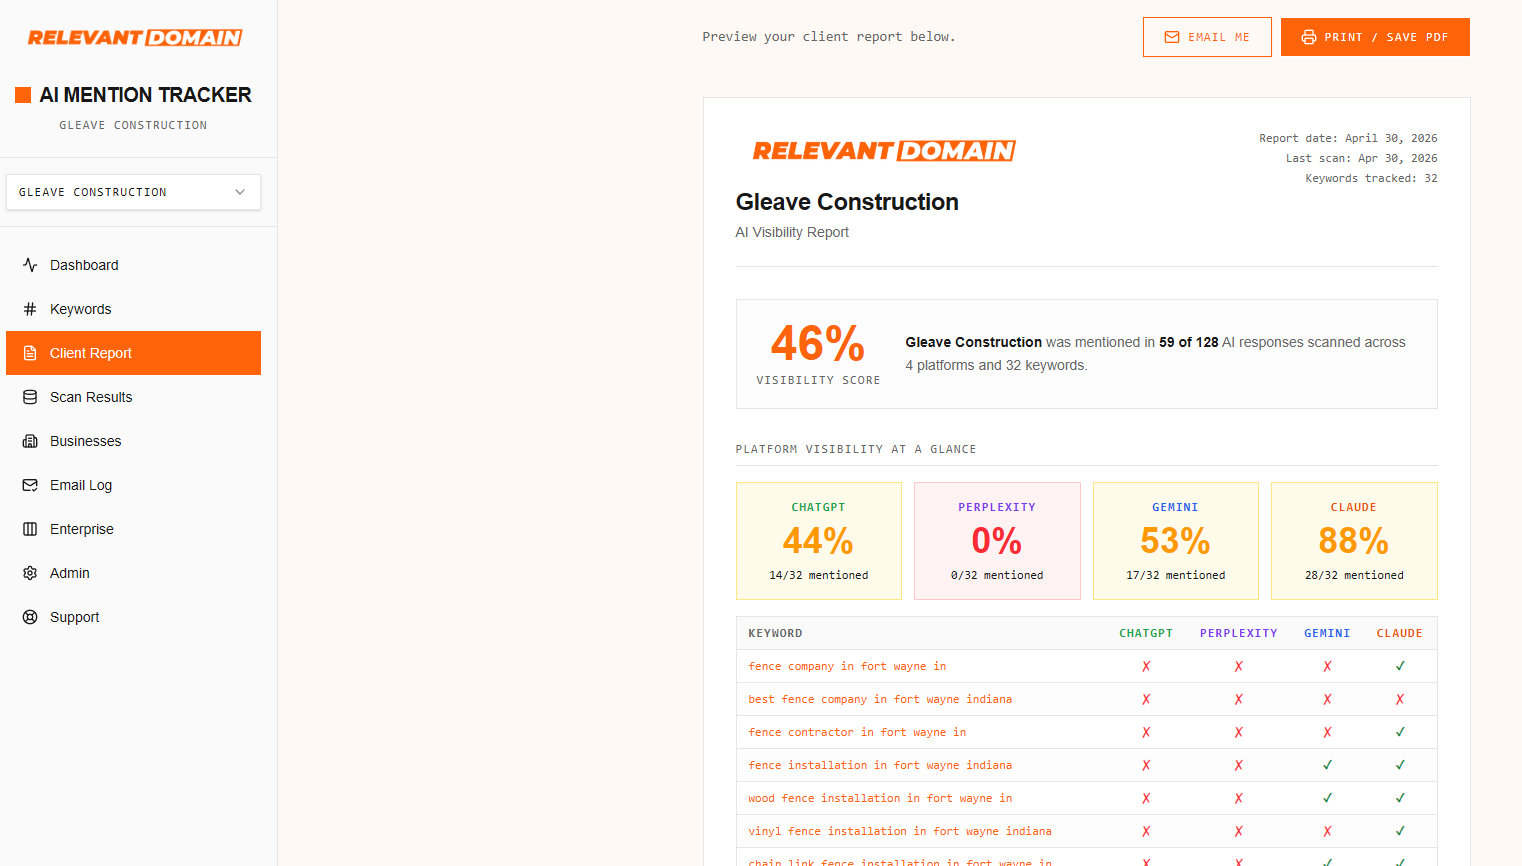Navigate to Businesses
This screenshot has width=1522, height=866.
click(x=133, y=441)
